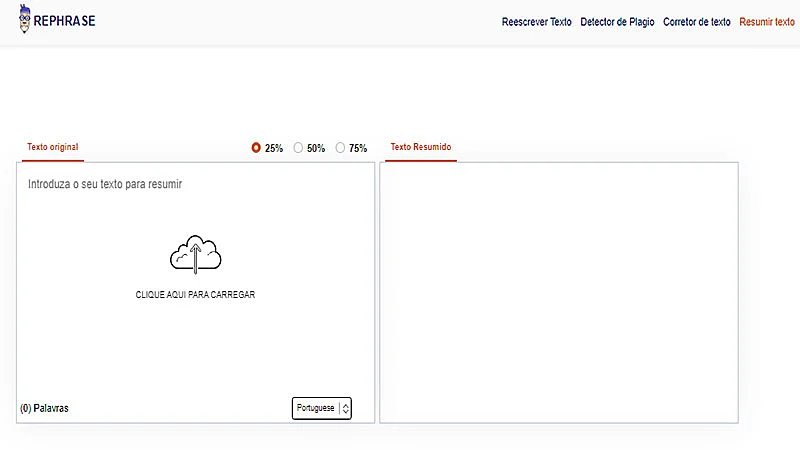Click the (0) Palavras word counter
The width and height of the screenshot is (800, 450).
pyautogui.click(x=45, y=408)
